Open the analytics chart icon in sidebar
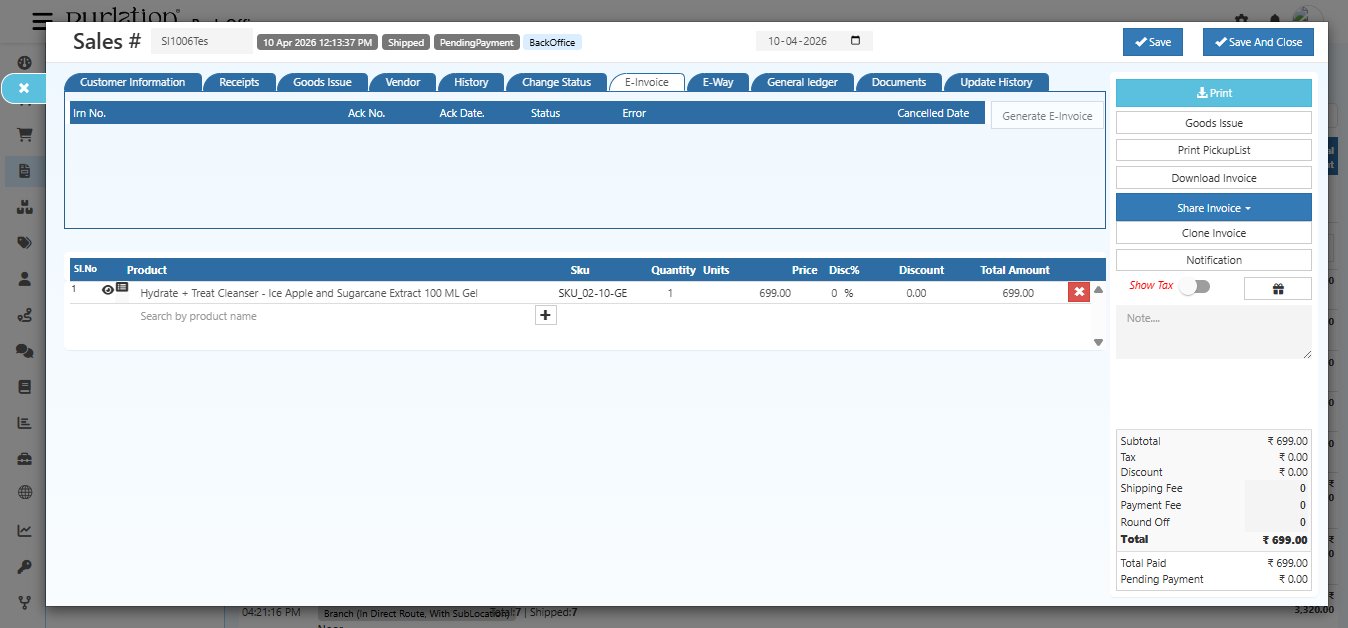Viewport: 1348px width, 628px height. [24, 527]
